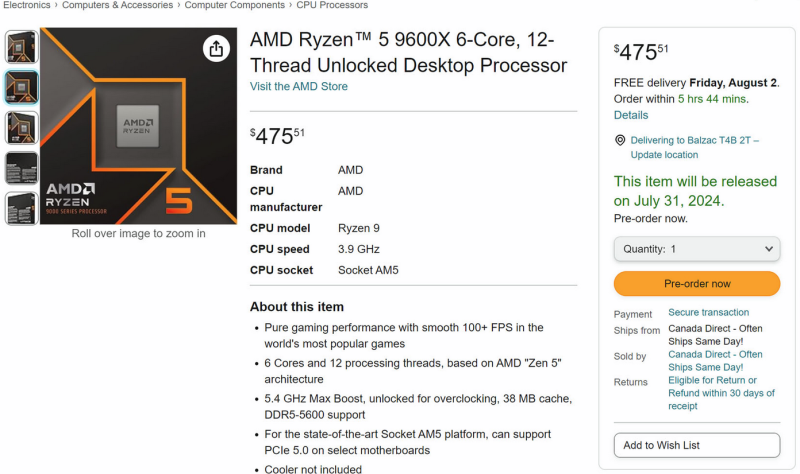Open Eligible for Return or Refund link
The width and height of the screenshot is (800, 474).
click(720, 393)
